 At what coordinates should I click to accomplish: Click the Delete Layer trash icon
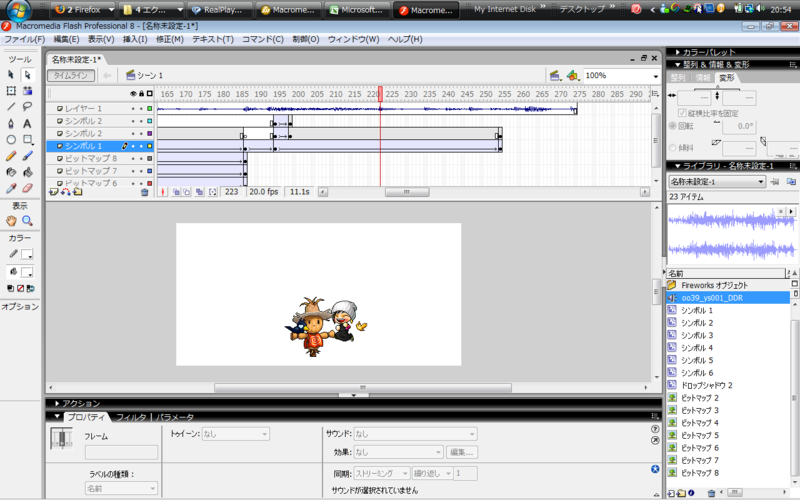tap(144, 192)
